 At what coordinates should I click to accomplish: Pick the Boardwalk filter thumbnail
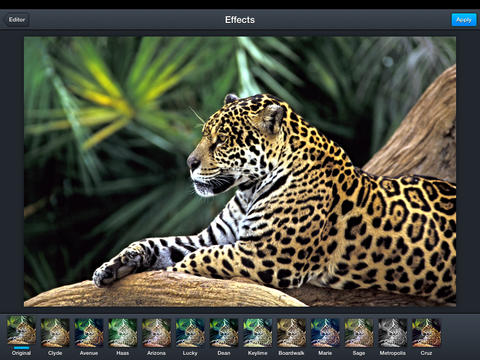pyautogui.click(x=291, y=332)
